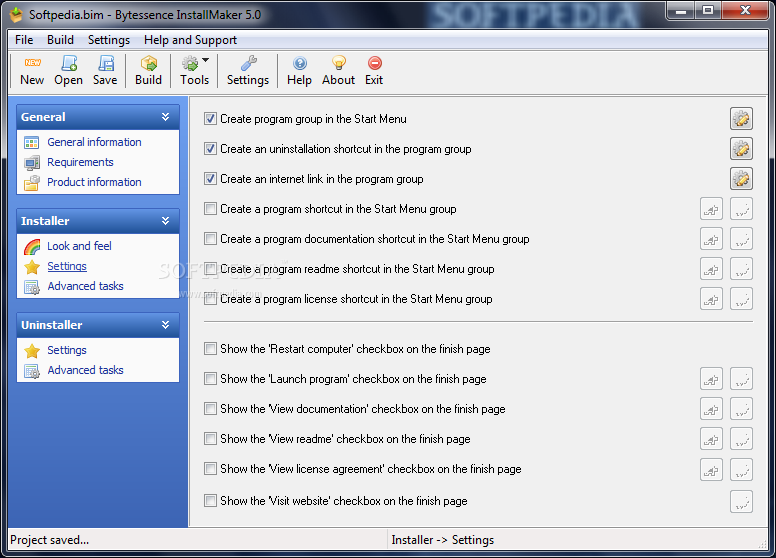Click the Help question-mark icon
This screenshot has height=558, width=776.
point(299,63)
